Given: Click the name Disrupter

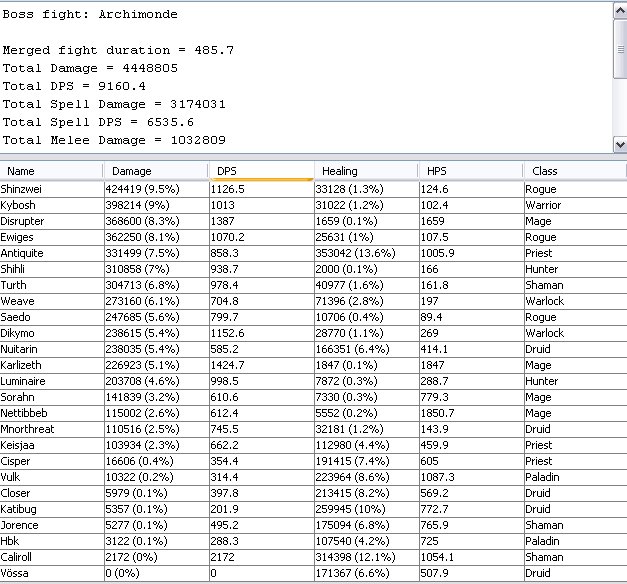Looking at the screenshot, I should click(x=22, y=221).
